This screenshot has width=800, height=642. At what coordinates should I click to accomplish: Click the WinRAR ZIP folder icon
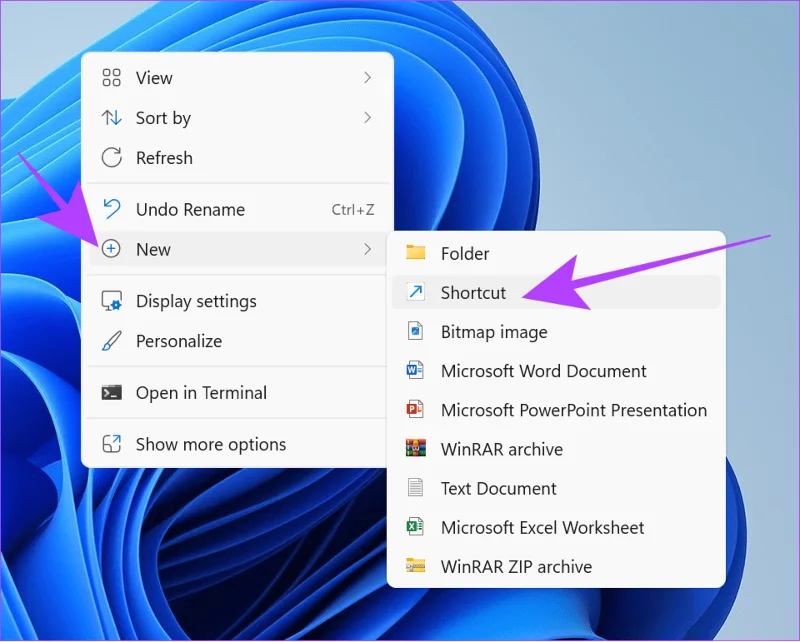click(x=415, y=565)
